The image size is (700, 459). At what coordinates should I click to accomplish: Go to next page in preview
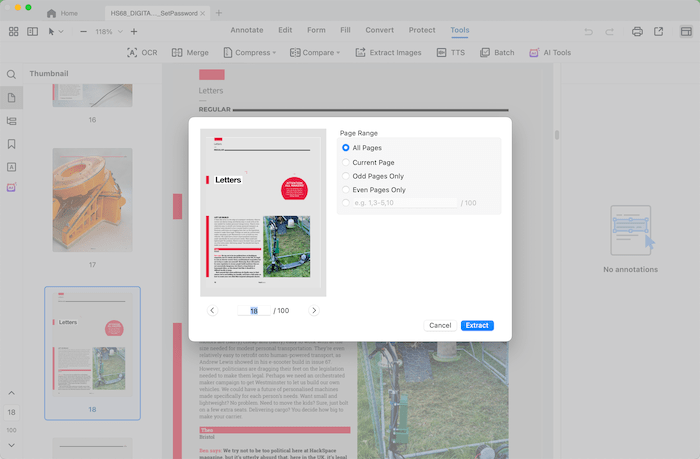pos(314,311)
